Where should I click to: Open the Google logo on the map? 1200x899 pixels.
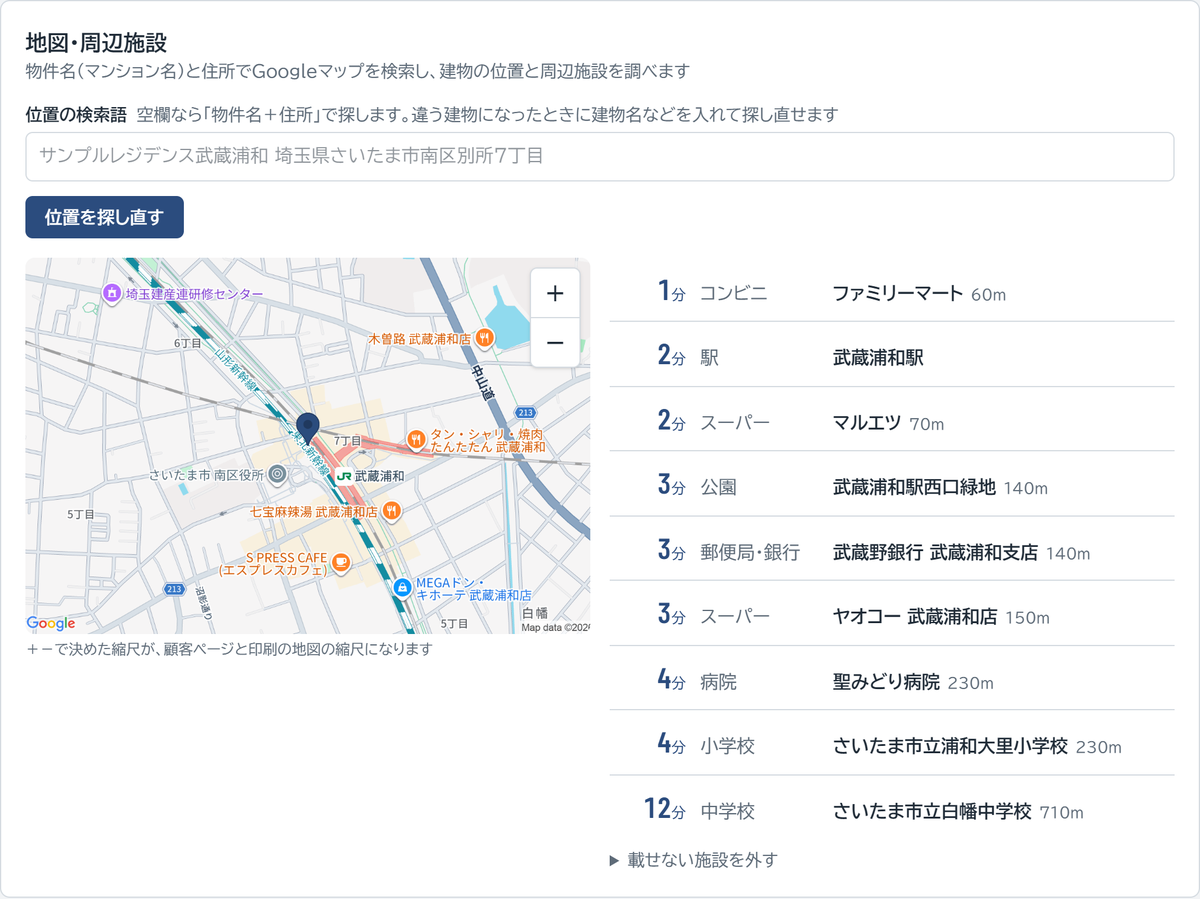pos(51,623)
